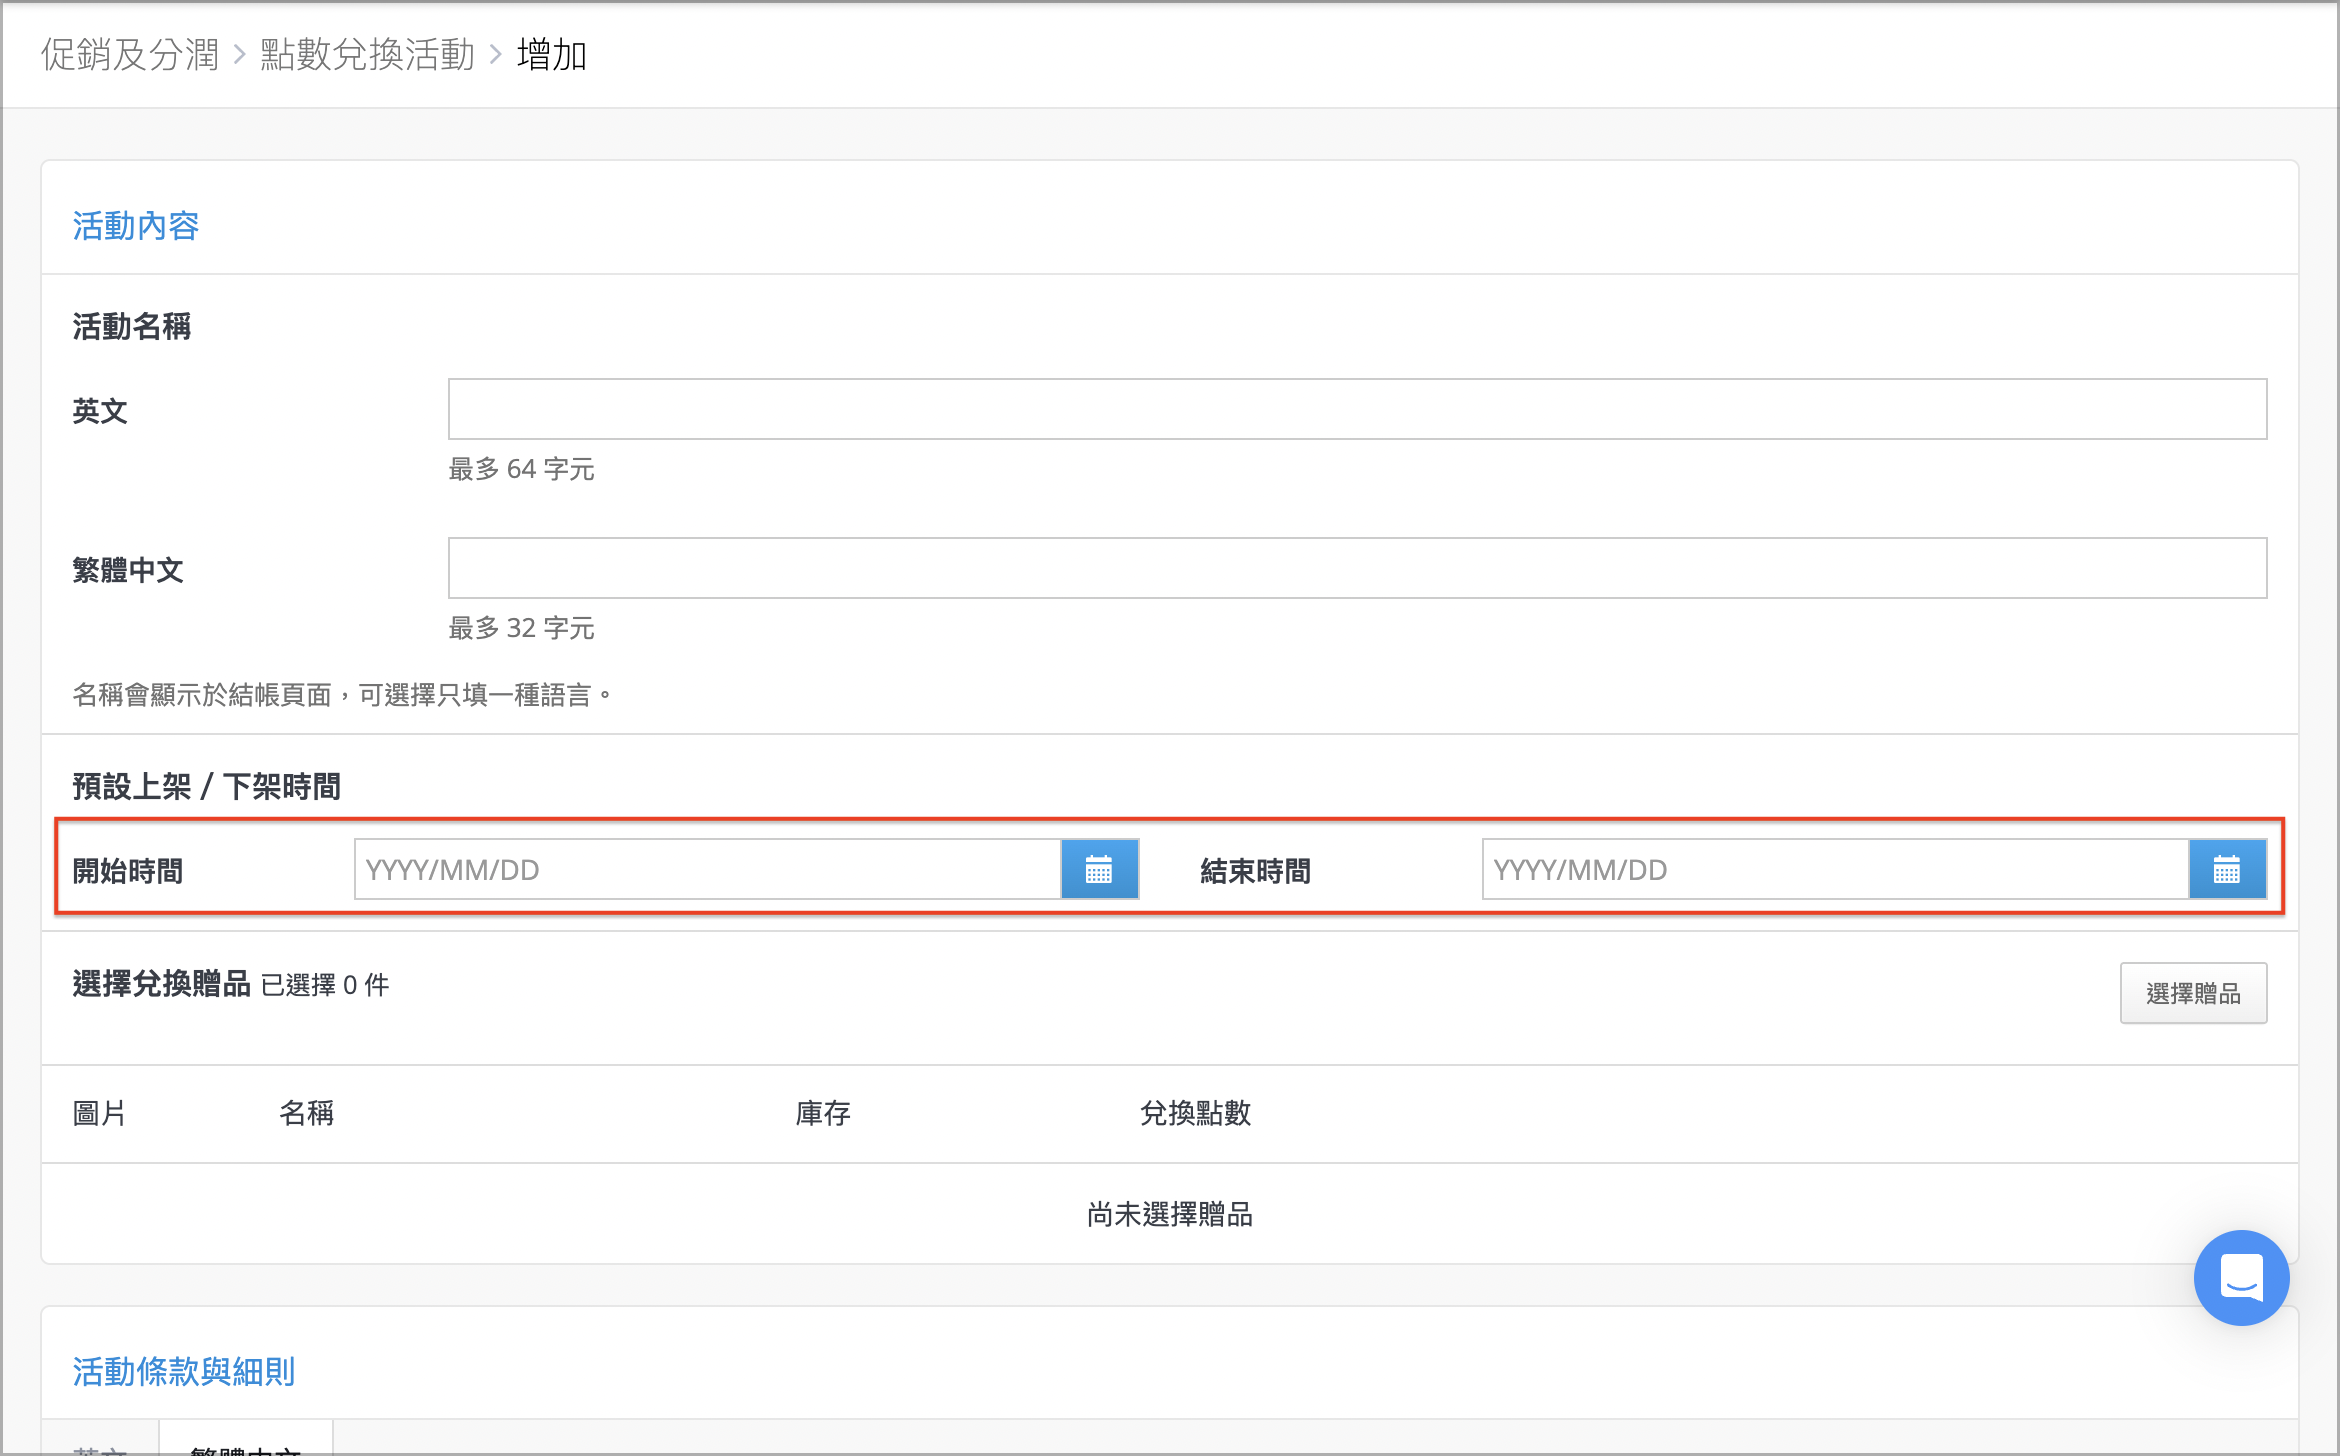The width and height of the screenshot is (2340, 1456).
Task: Click the 最多 64 字元 hint
Action: coord(521,469)
